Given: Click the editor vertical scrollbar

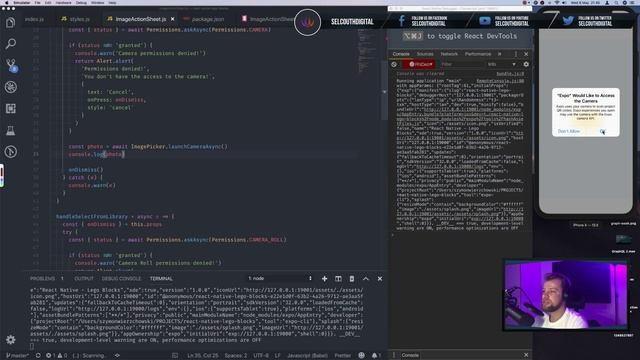Looking at the screenshot, I should [x=384, y=92].
